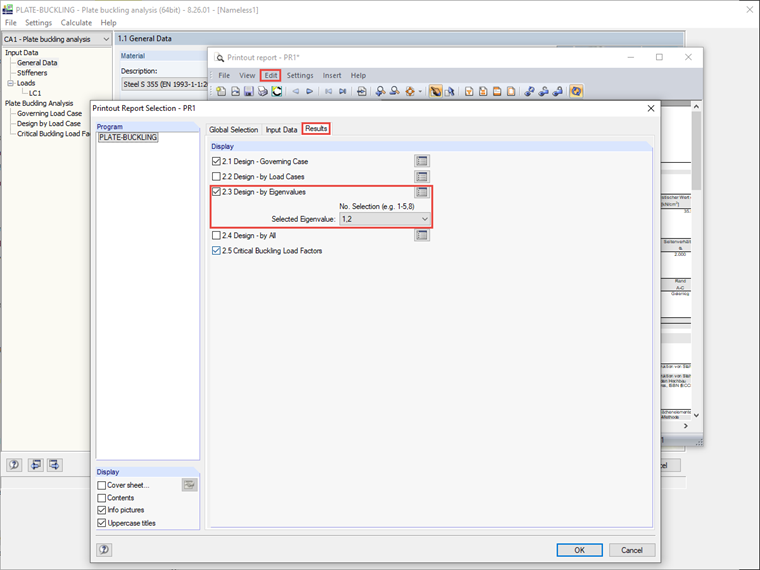This screenshot has height=570, width=760.
Task: Click the third orange page layout icon
Action: (497, 91)
